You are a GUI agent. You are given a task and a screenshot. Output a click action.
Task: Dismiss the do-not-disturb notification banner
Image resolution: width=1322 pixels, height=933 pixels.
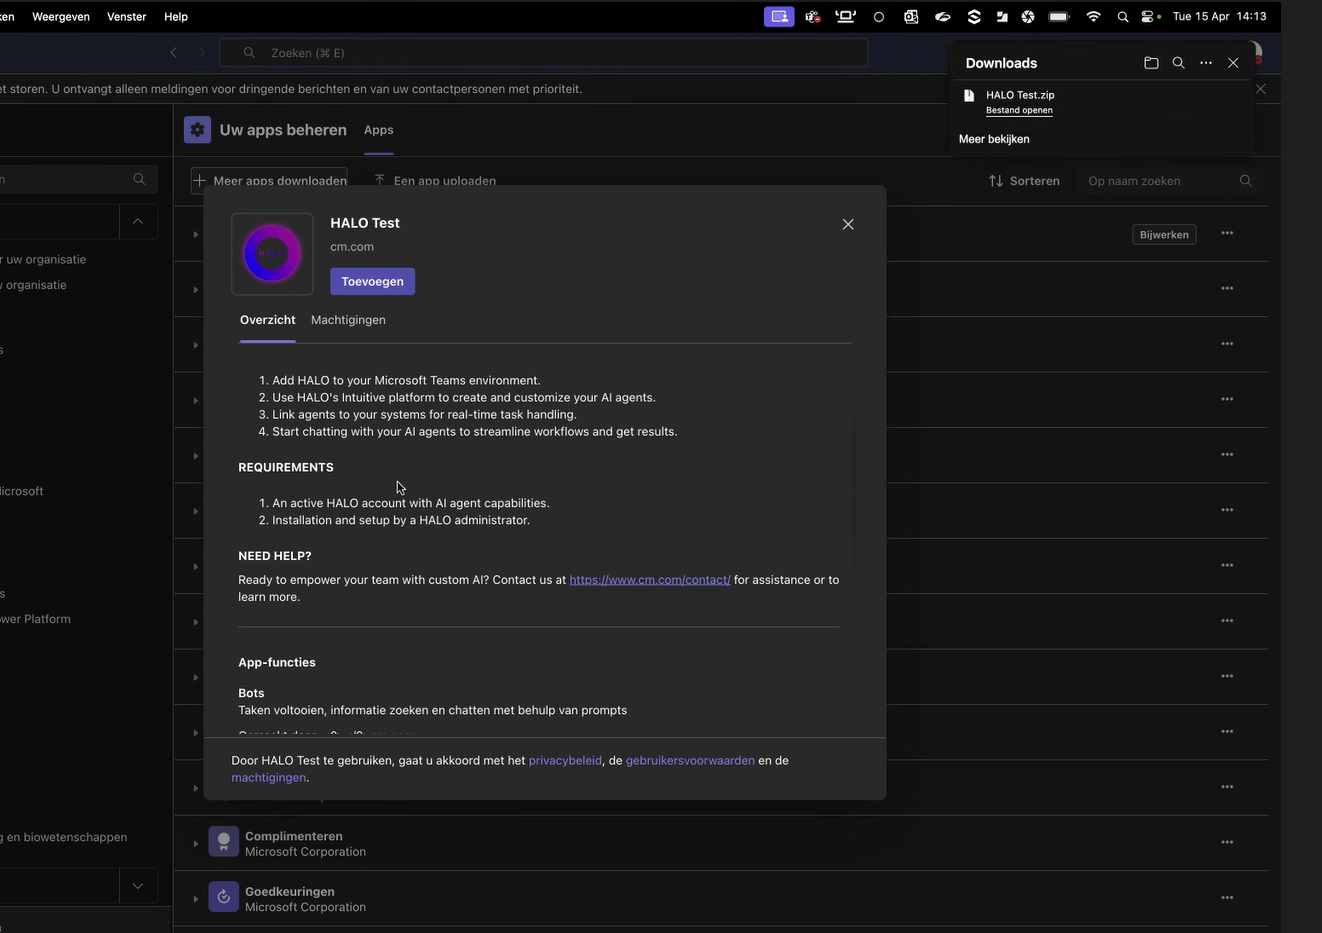click(x=1261, y=89)
